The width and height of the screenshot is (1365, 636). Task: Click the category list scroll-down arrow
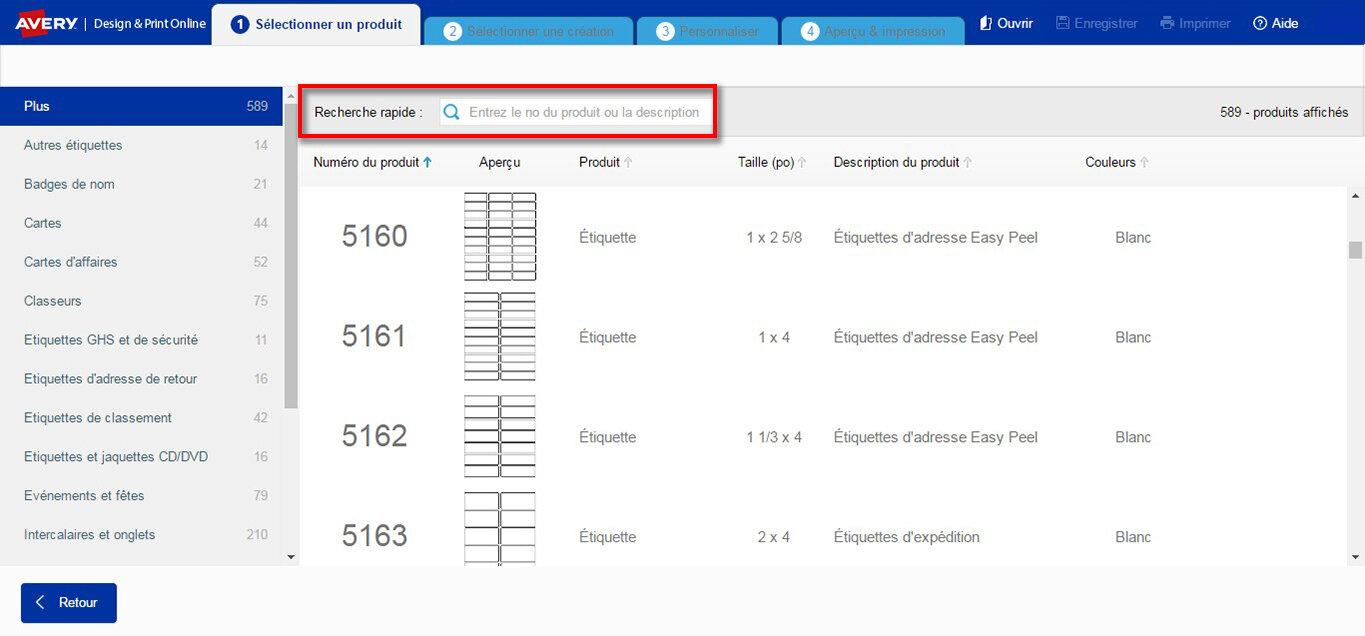(291, 557)
